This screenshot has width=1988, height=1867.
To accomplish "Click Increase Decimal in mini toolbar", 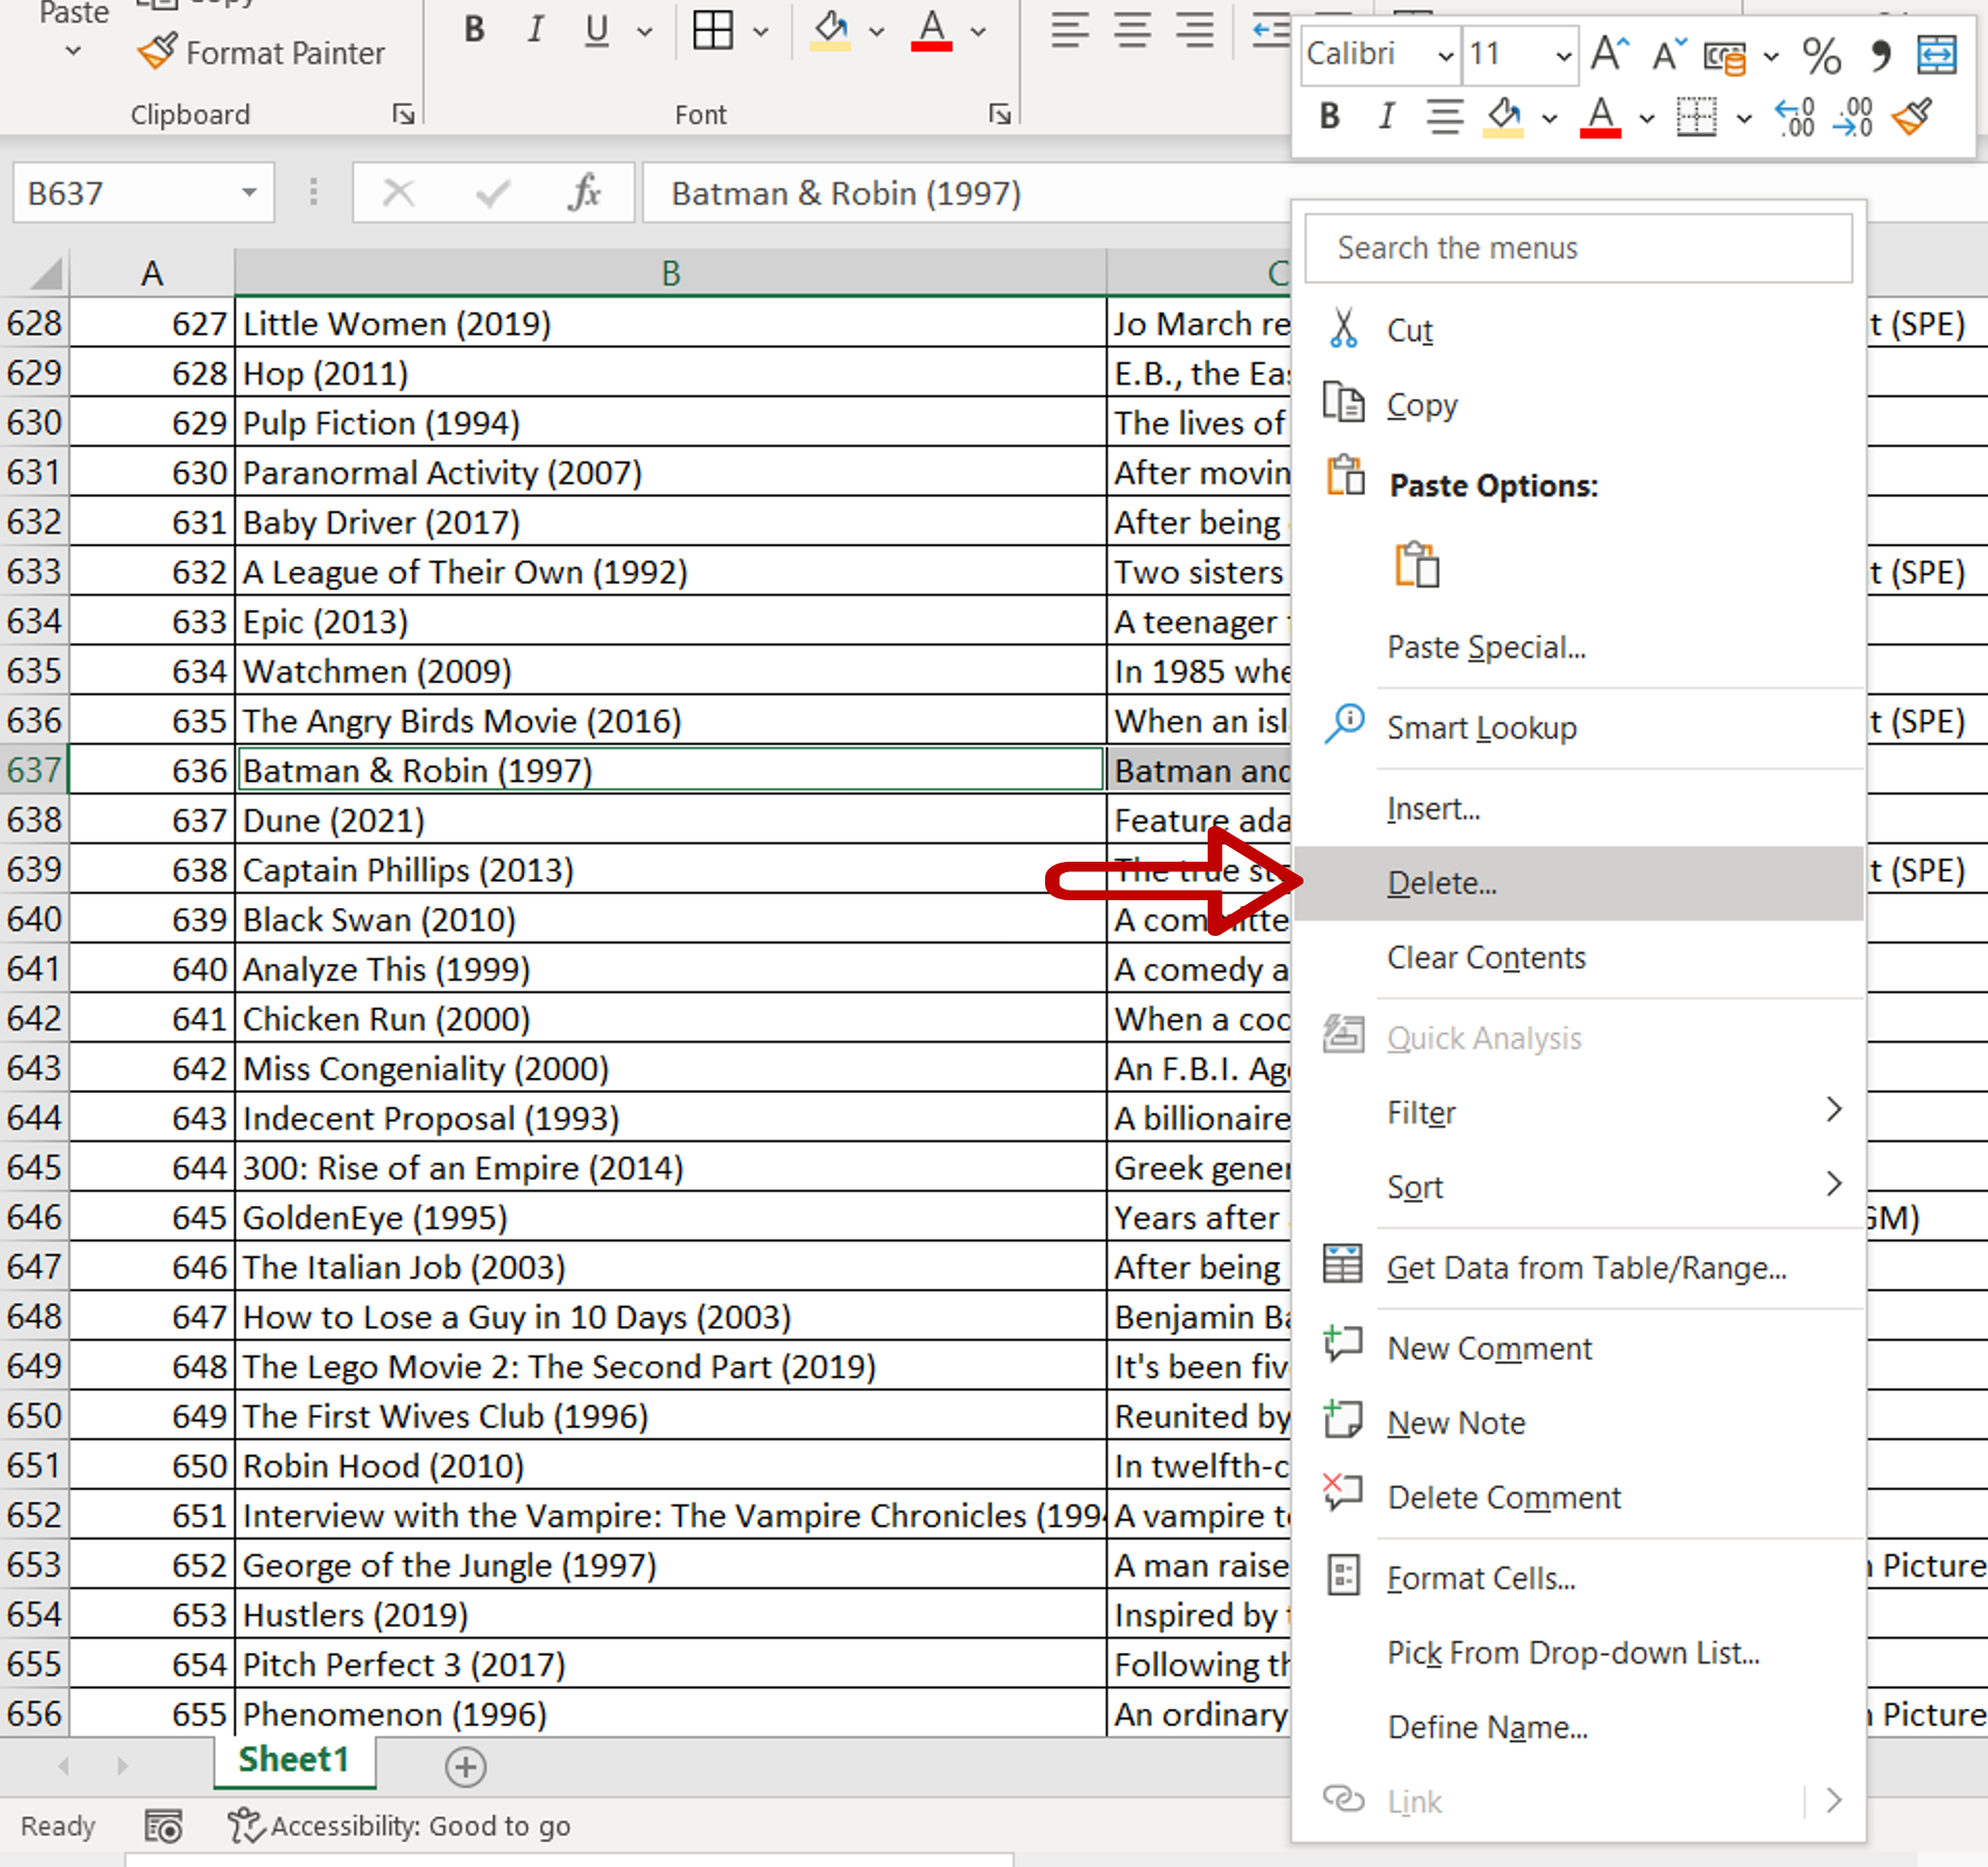I will pyautogui.click(x=1794, y=118).
